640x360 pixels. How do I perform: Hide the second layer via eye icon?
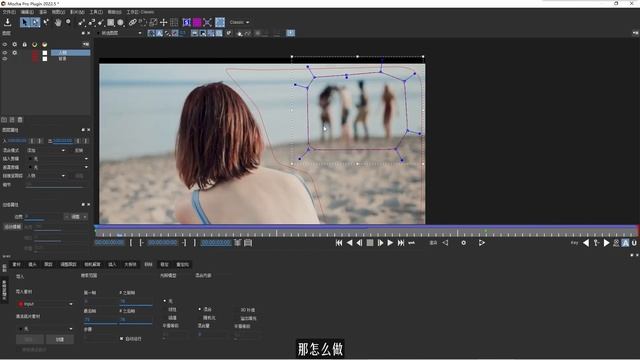coord(5,59)
